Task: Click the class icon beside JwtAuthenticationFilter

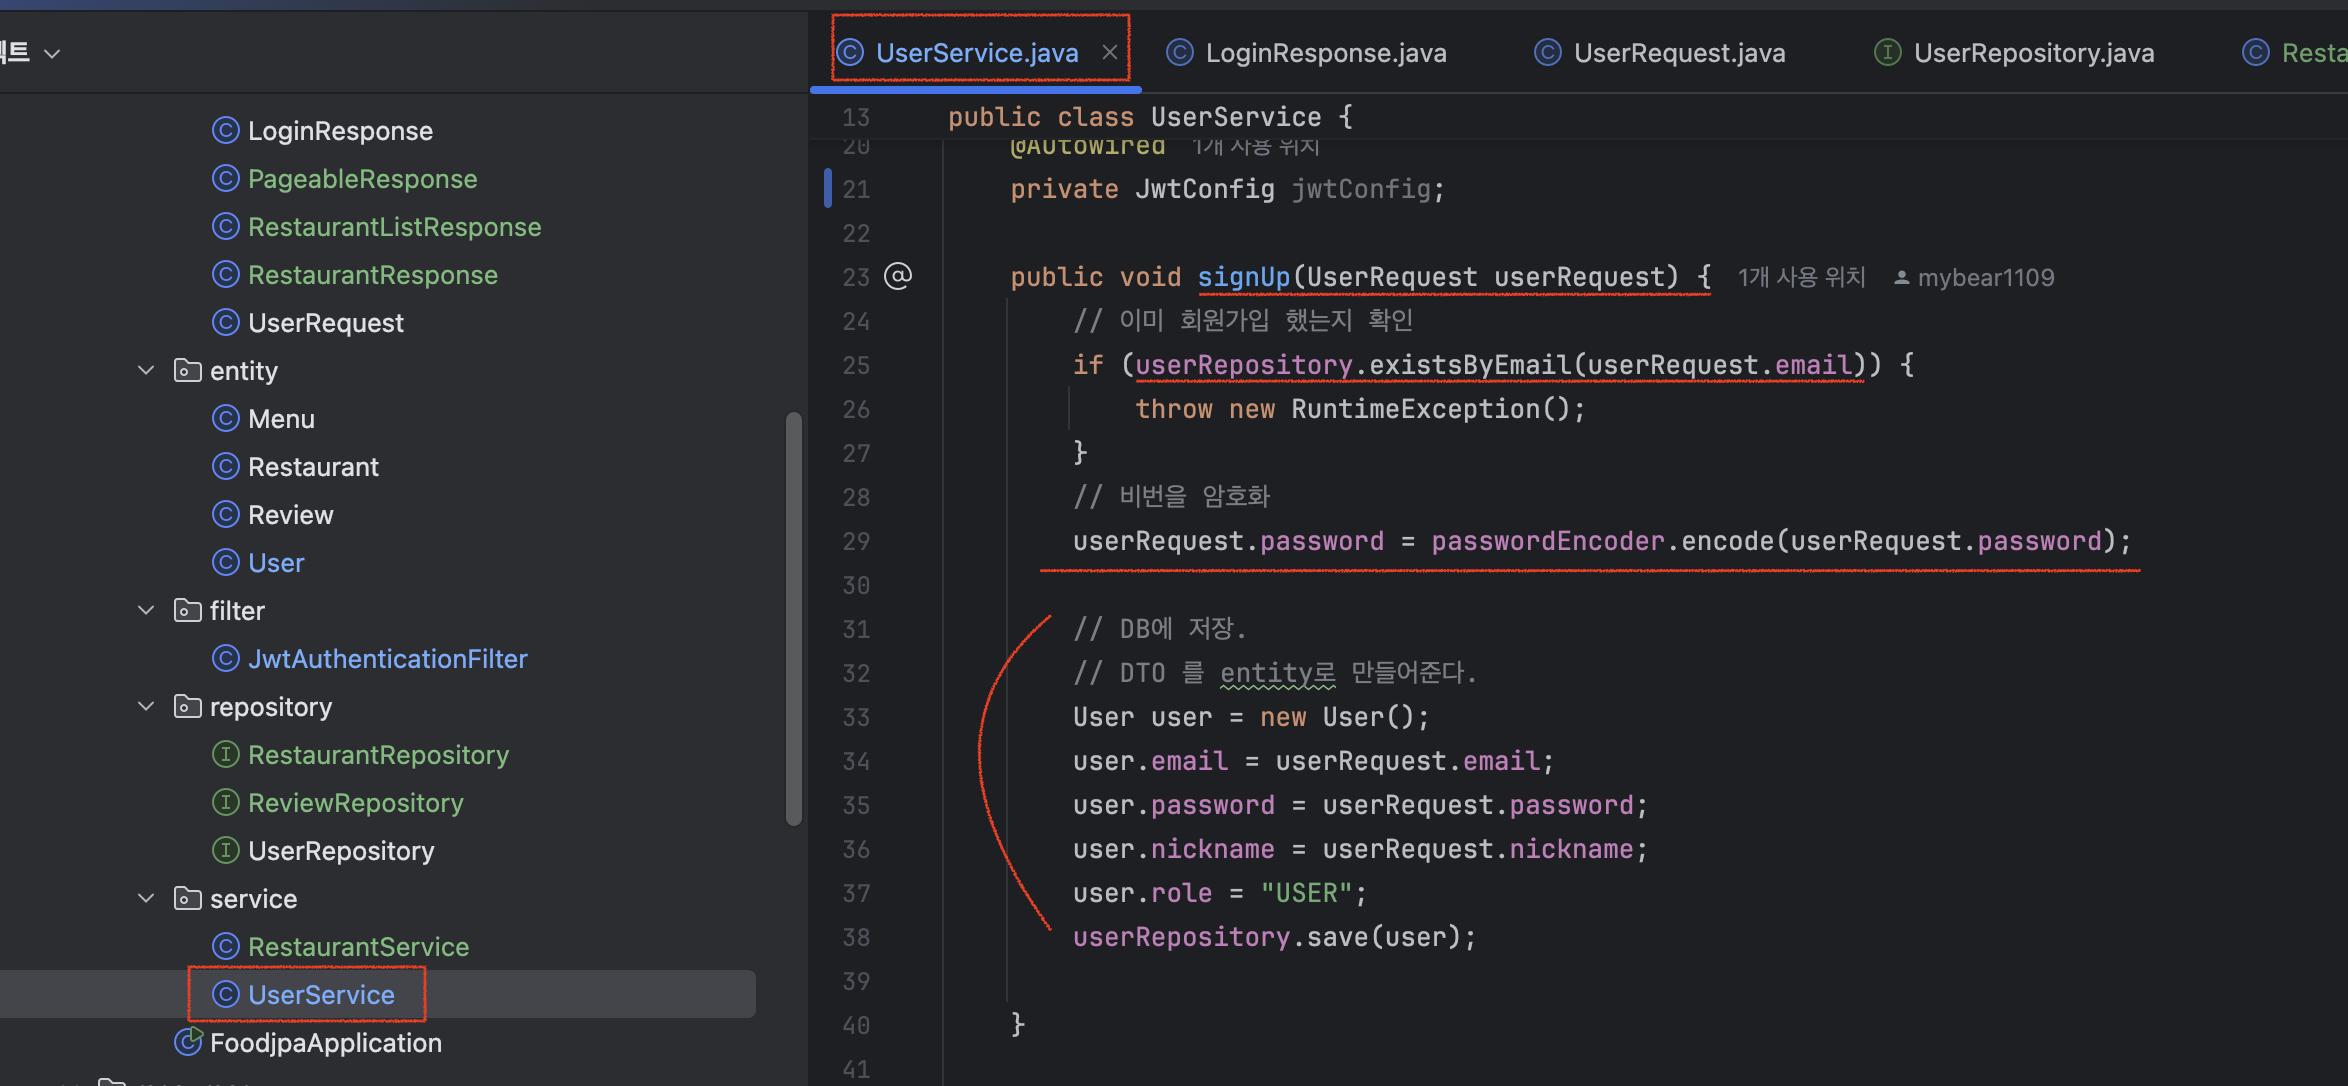Action: [x=226, y=658]
